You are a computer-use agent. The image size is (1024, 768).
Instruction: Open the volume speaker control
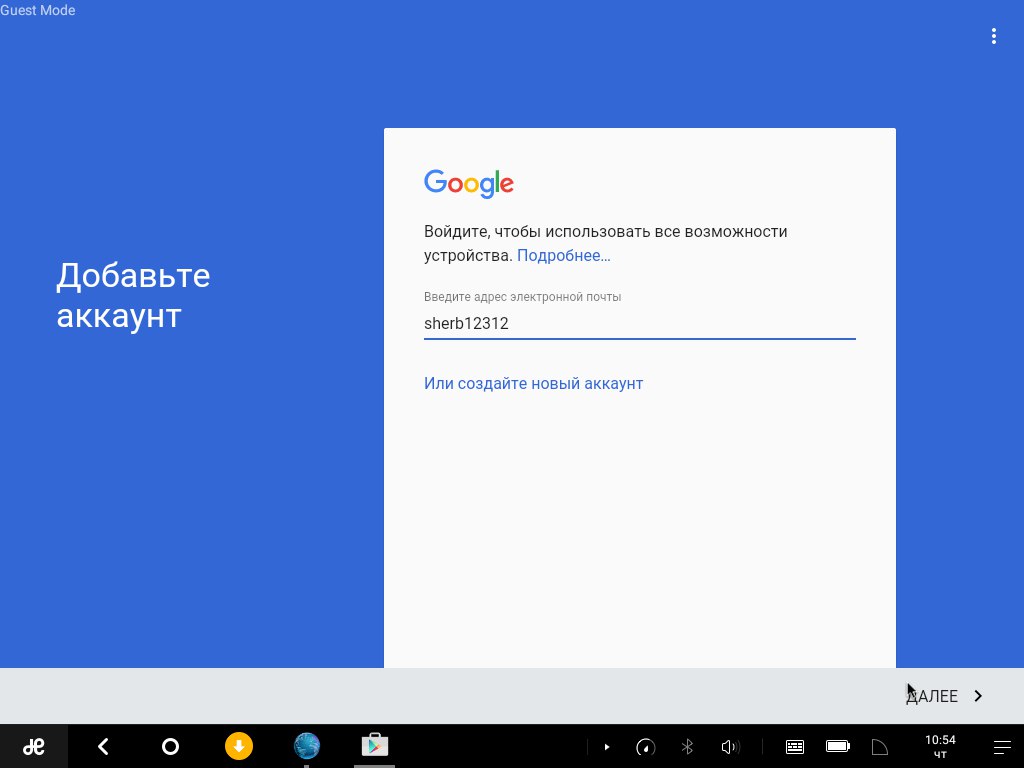[x=729, y=747]
